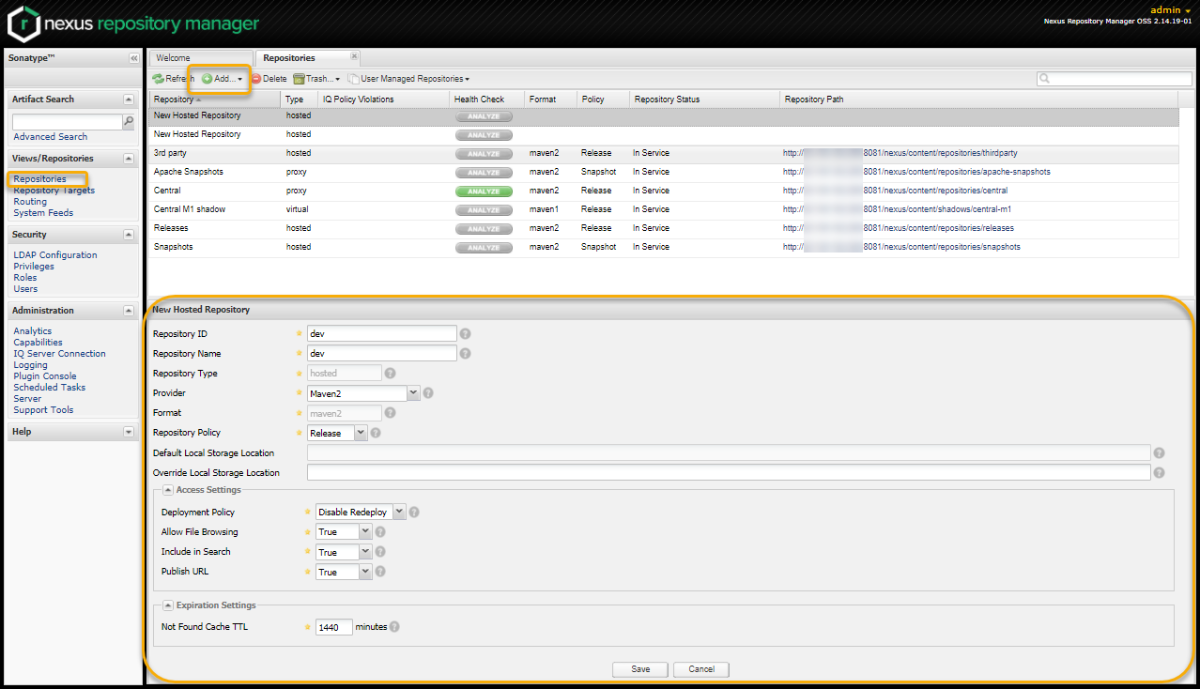Click the Health Check column header
The height and width of the screenshot is (689, 1200).
point(486,99)
